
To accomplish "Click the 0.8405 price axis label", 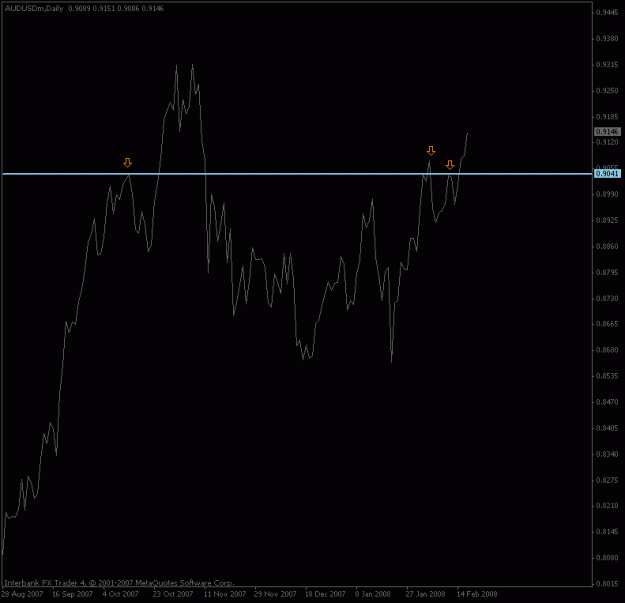I will (x=607, y=428).
